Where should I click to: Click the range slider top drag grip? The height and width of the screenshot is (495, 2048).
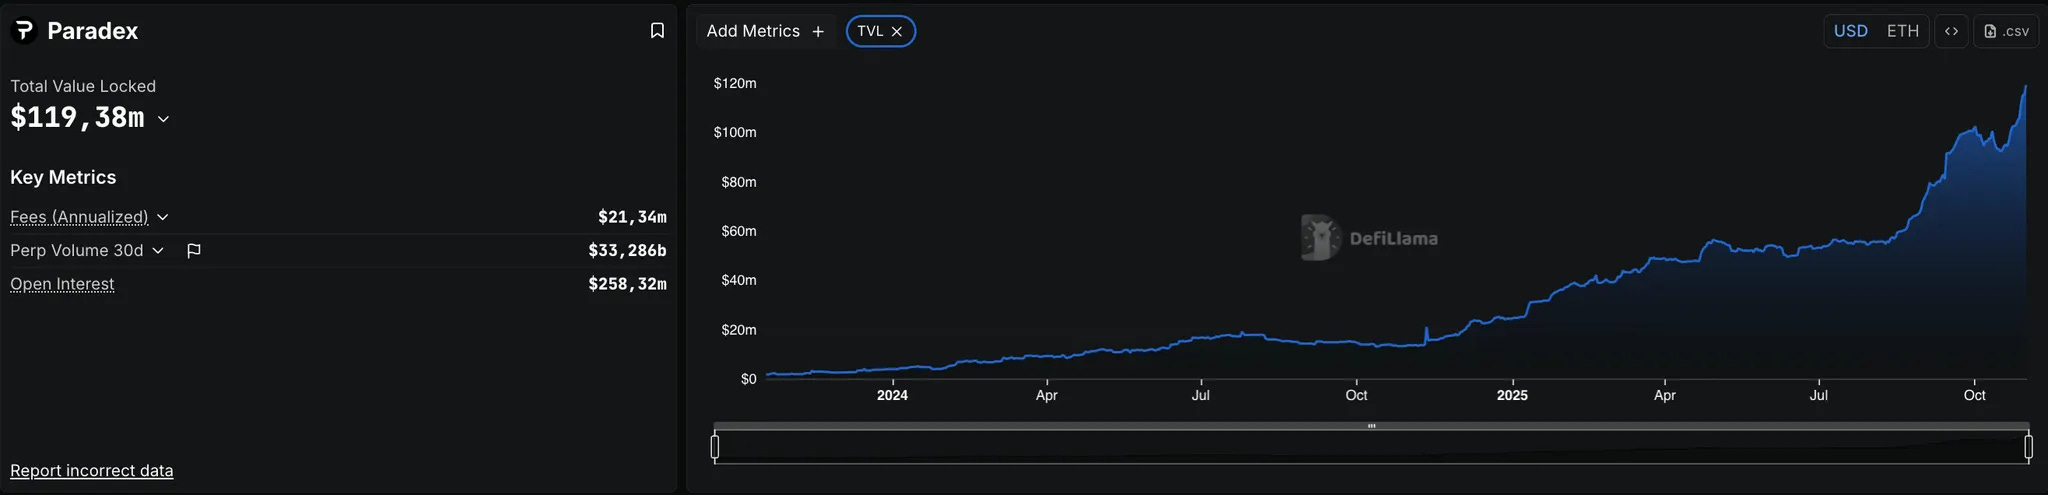coord(1371,426)
